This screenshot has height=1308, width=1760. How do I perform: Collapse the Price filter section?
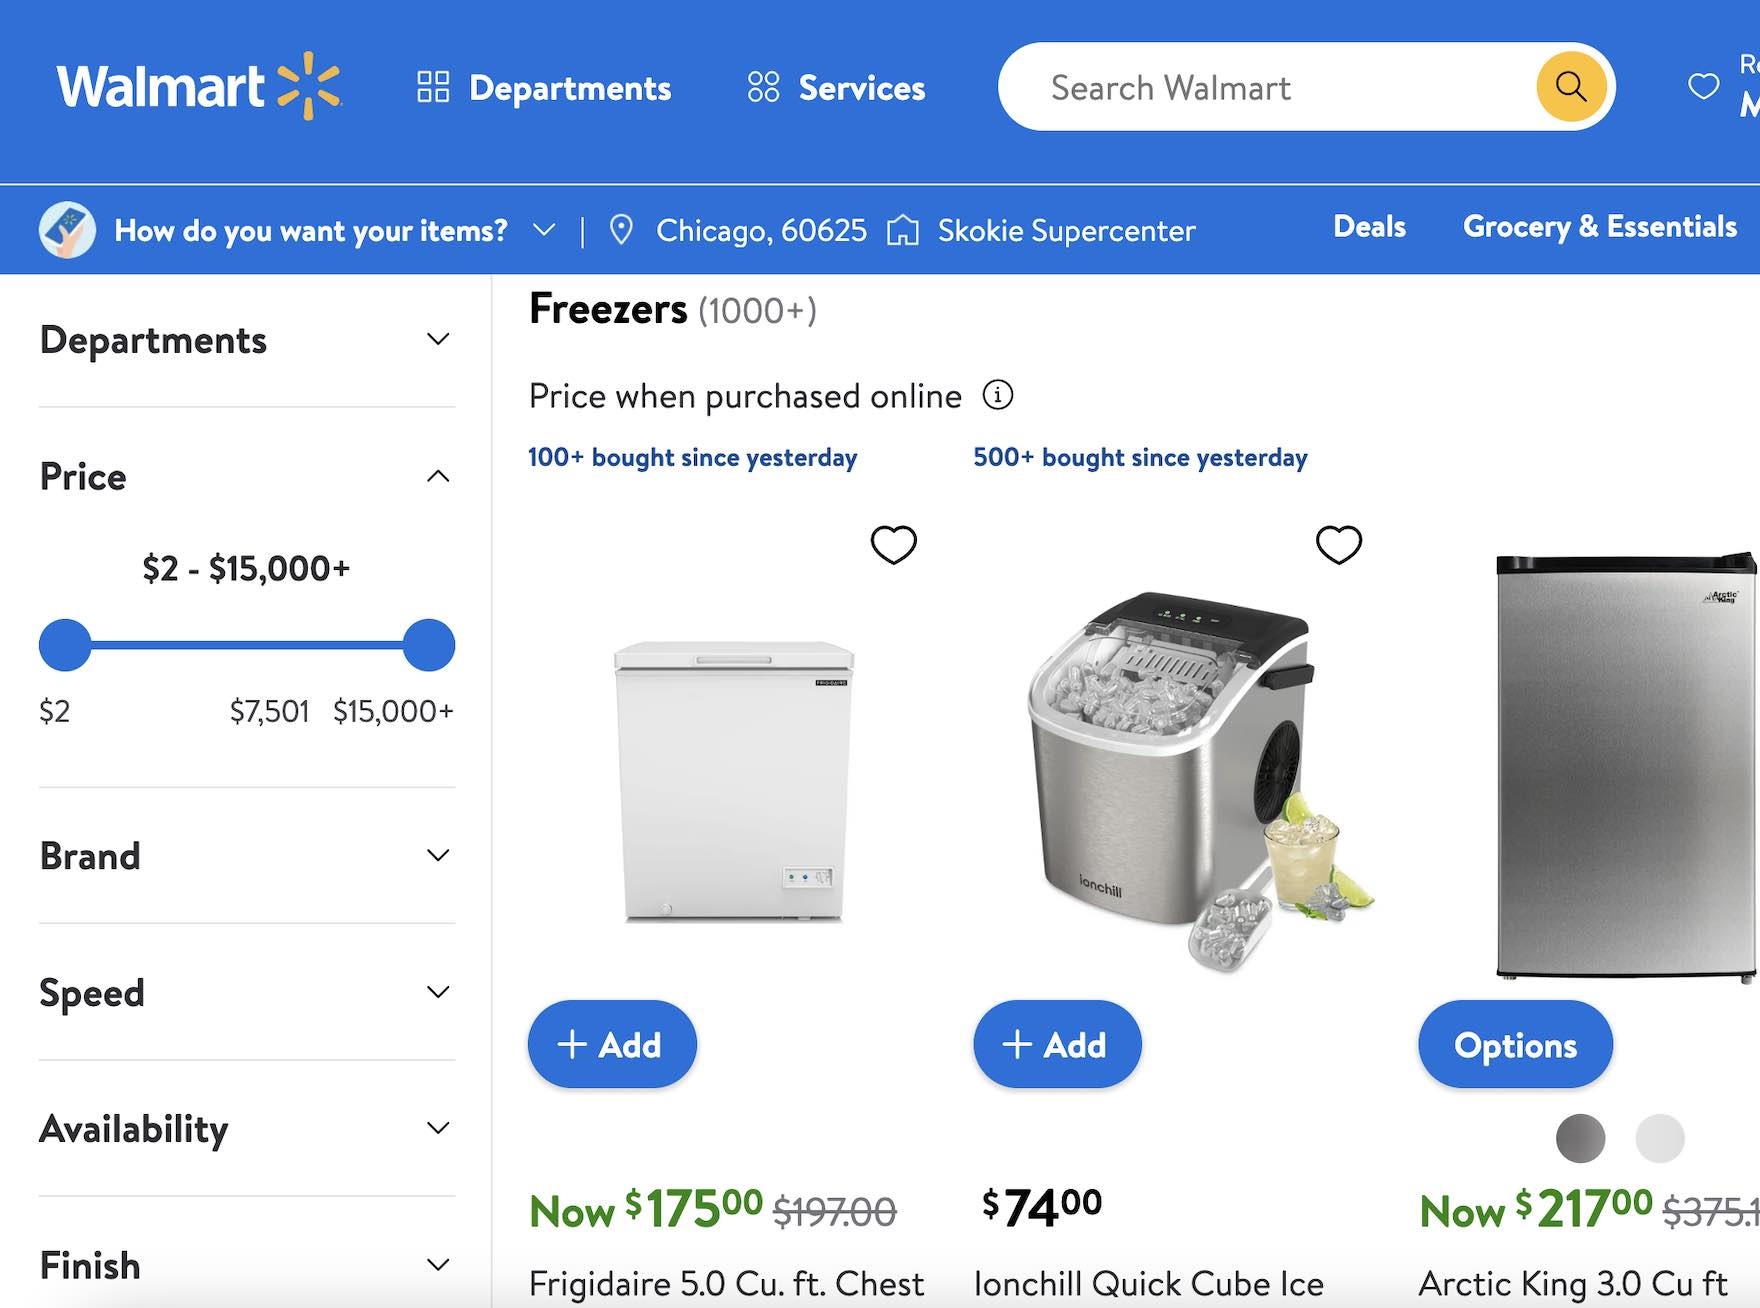coord(438,476)
